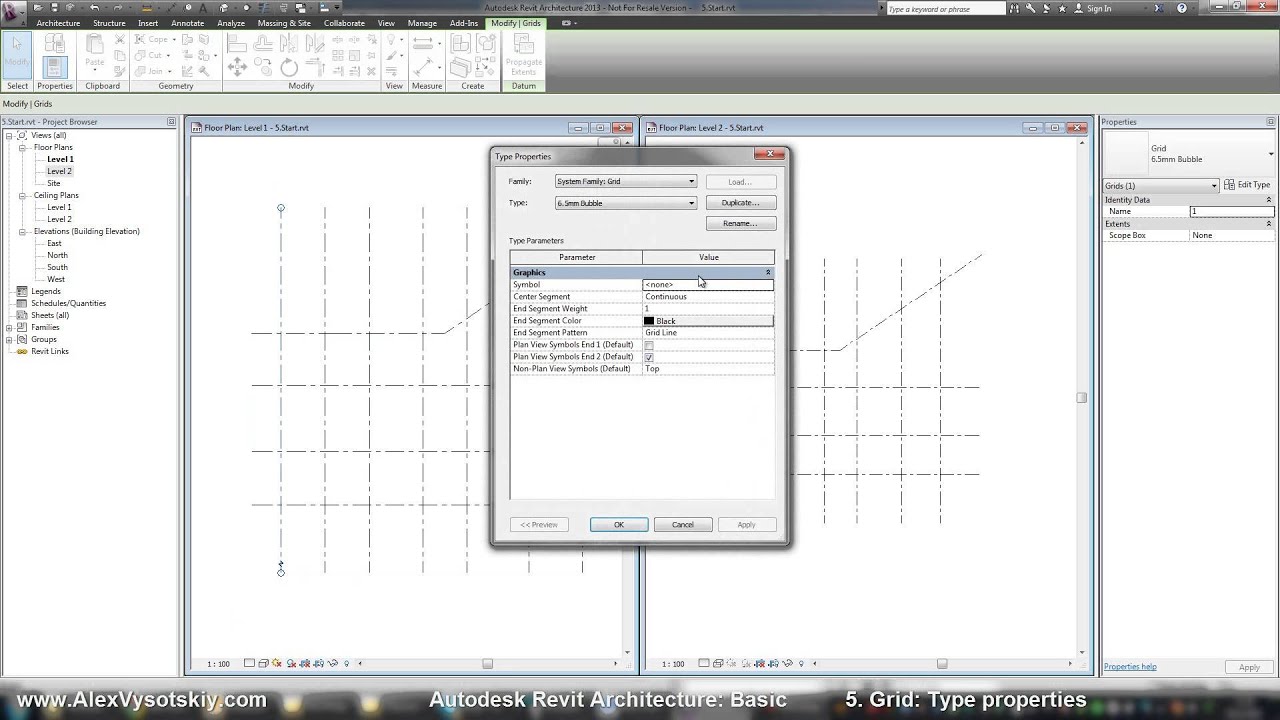
Task: Open the Structure ribbon tab
Action: pyautogui.click(x=109, y=23)
